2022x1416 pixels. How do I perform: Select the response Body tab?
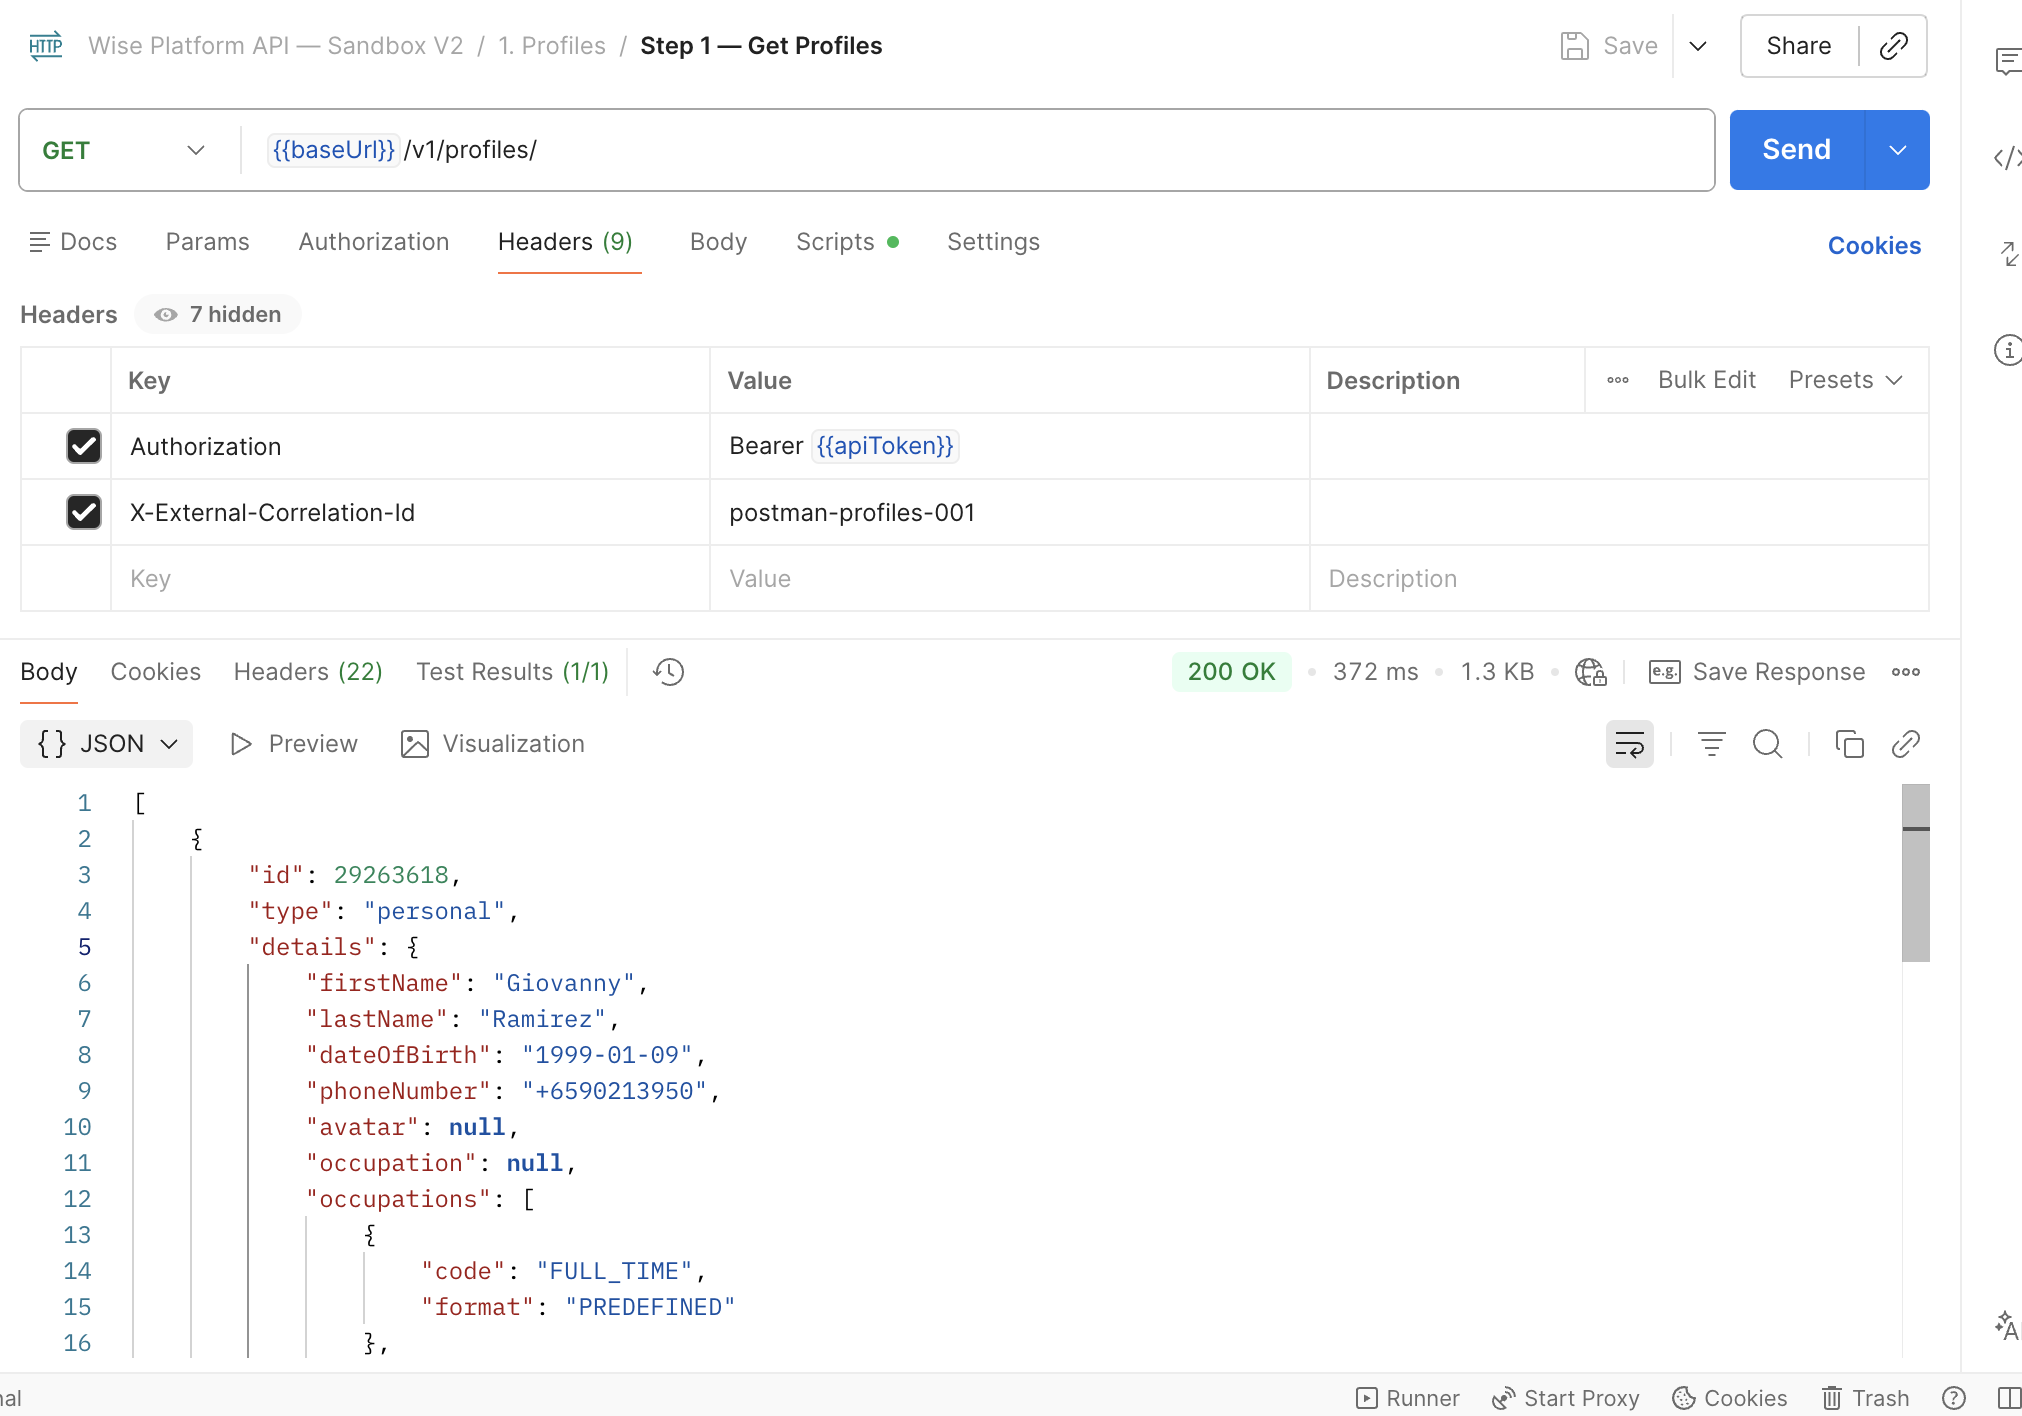(49, 672)
